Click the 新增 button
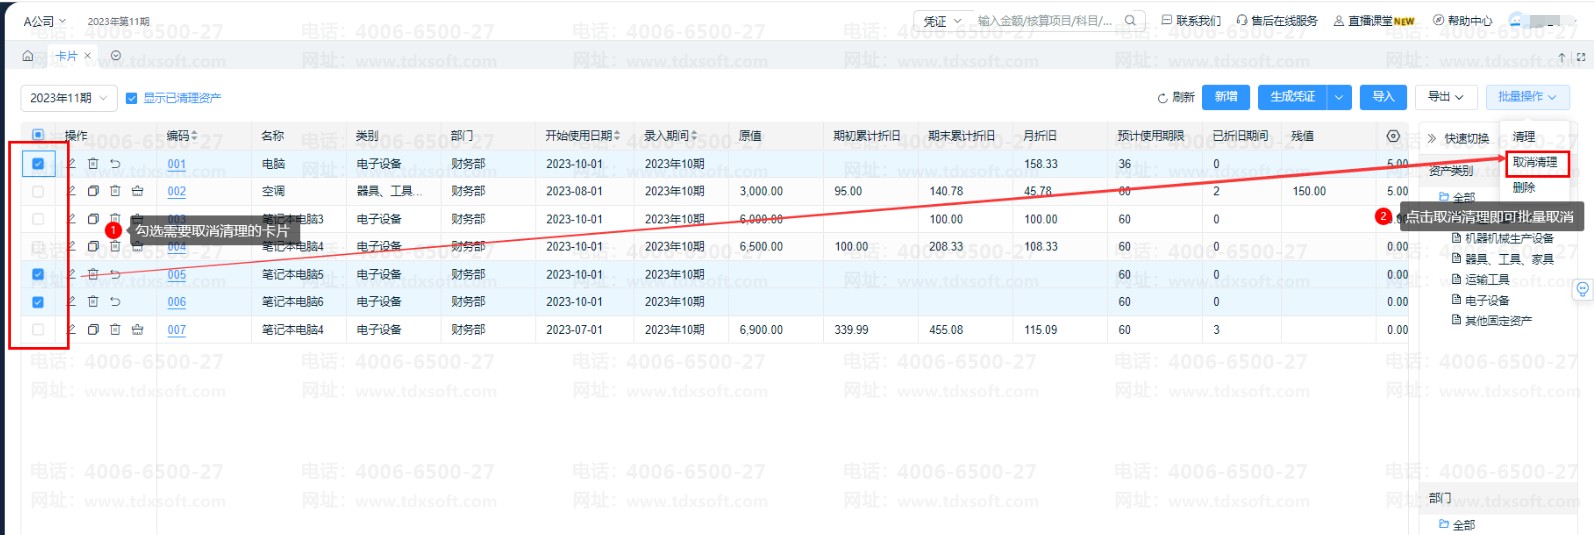1594x535 pixels. pos(1226,97)
